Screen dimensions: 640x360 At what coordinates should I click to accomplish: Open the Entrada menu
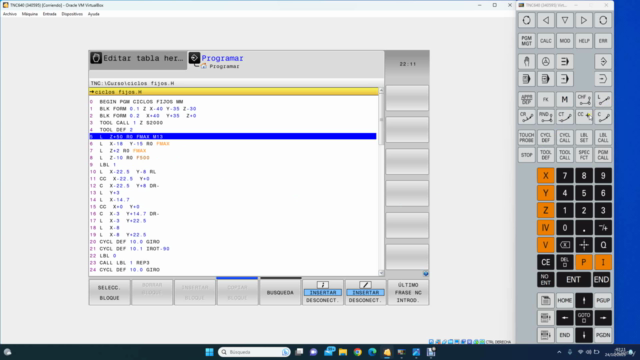pos(49,14)
